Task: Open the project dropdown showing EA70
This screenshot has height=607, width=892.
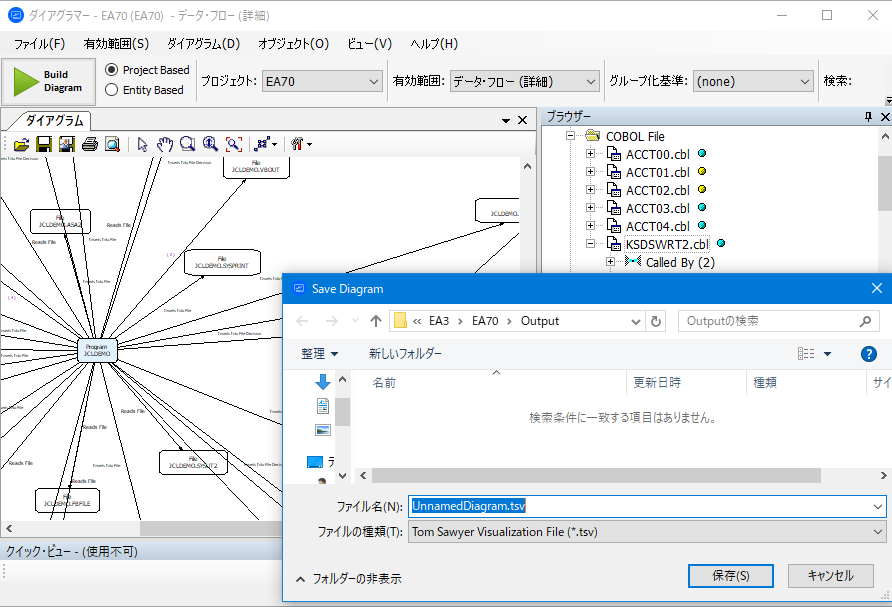Action: pos(323,81)
